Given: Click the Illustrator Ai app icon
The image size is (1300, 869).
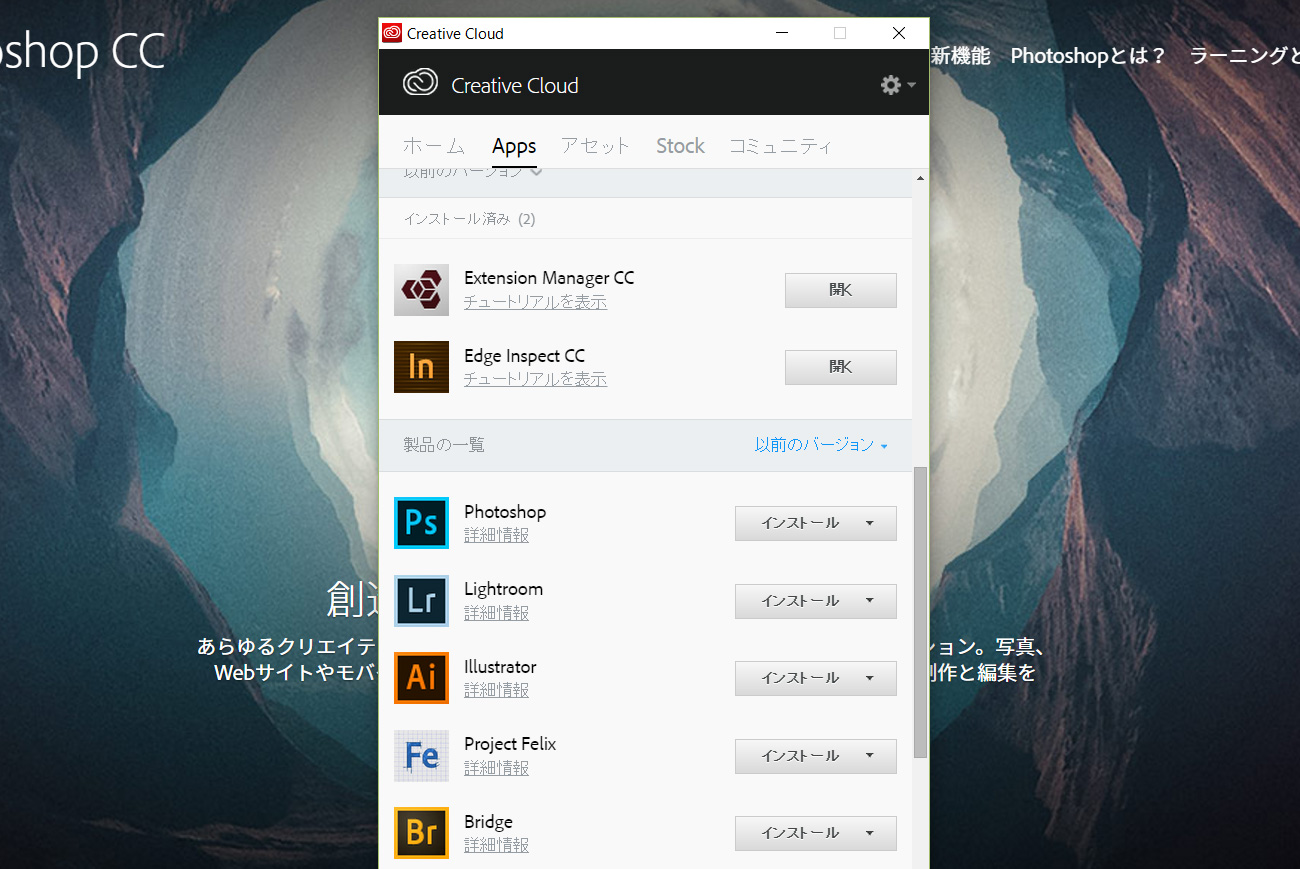Looking at the screenshot, I should click(421, 678).
